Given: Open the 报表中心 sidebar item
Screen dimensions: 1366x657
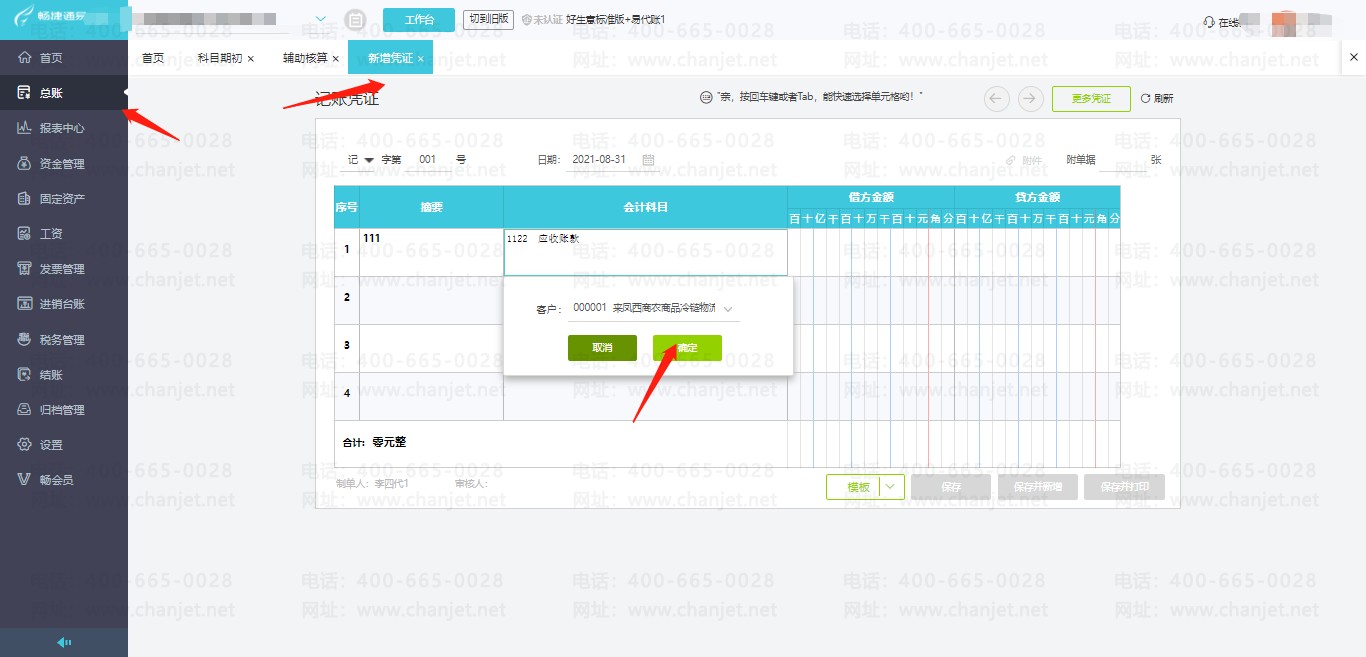Looking at the screenshot, I should point(64,128).
